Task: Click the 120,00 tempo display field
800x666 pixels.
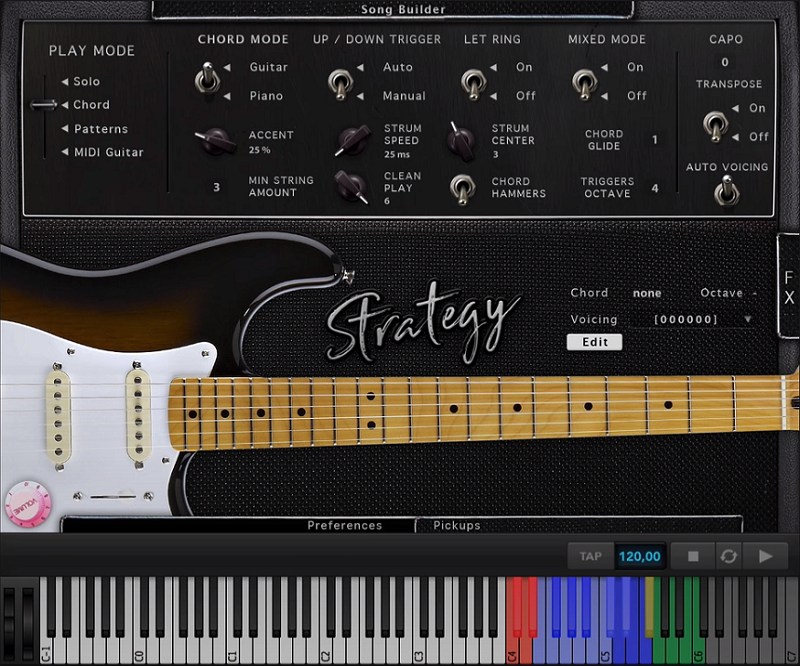Action: [x=639, y=556]
